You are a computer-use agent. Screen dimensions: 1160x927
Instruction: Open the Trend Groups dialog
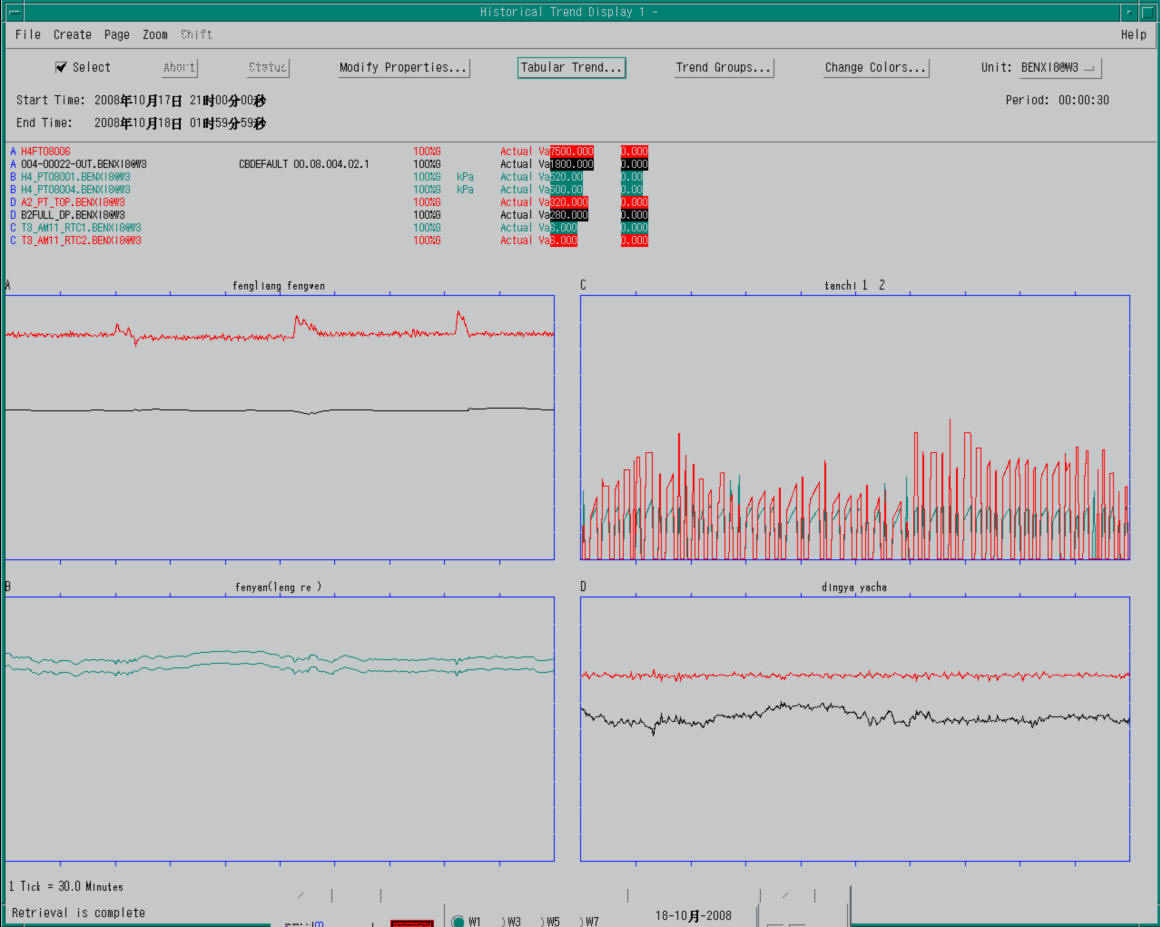tap(724, 67)
